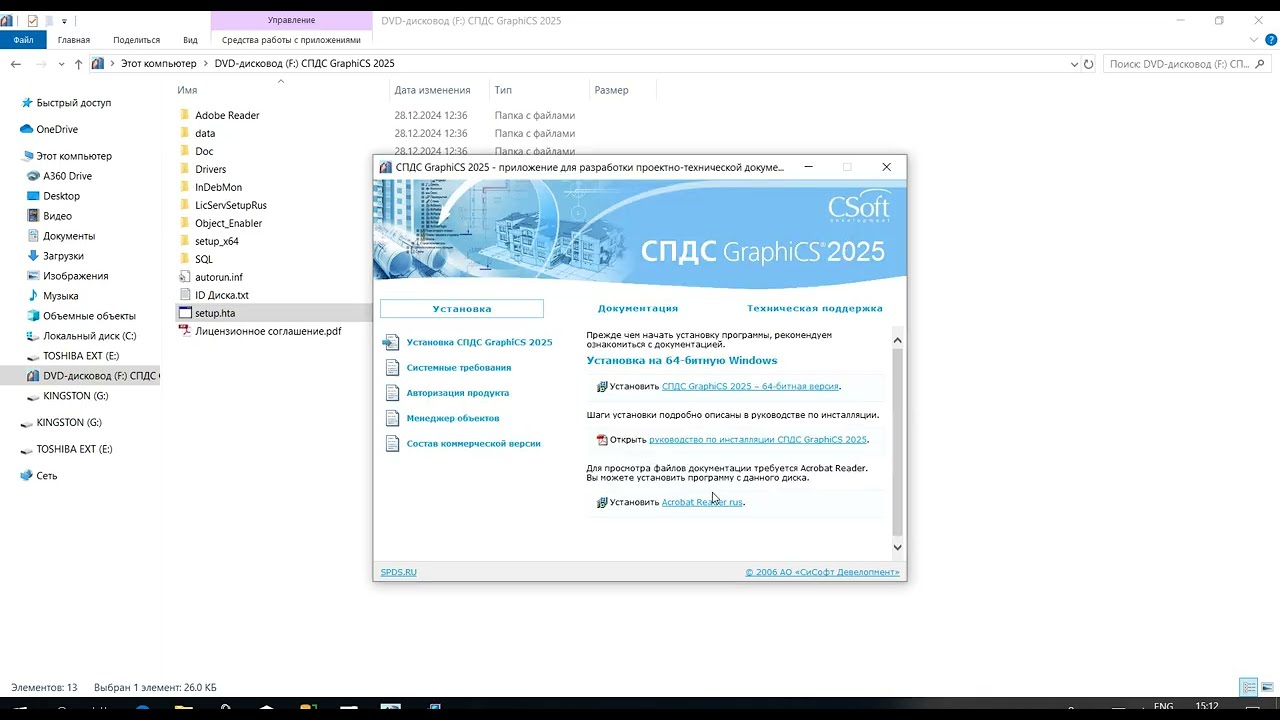Select the Drivers folder
Screen dimensions: 1280x720
pos(210,170)
